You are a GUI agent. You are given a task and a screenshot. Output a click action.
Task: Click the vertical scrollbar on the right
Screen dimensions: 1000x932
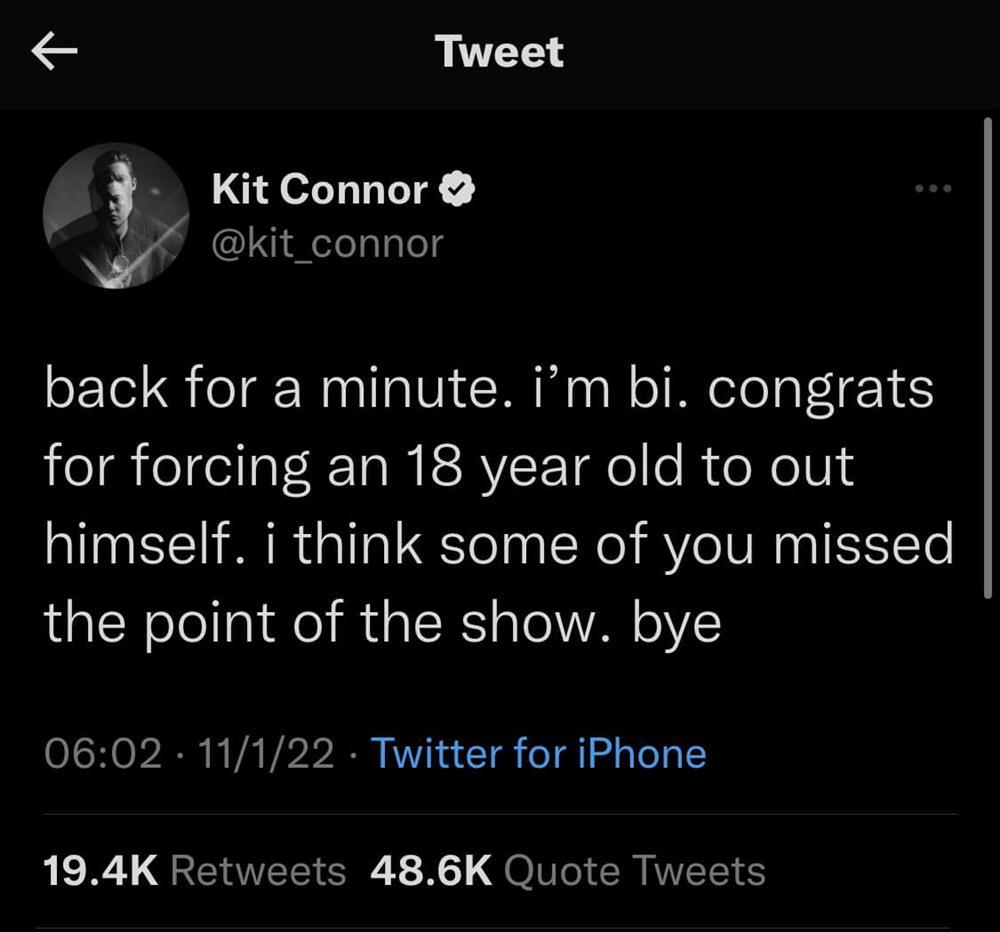987,360
